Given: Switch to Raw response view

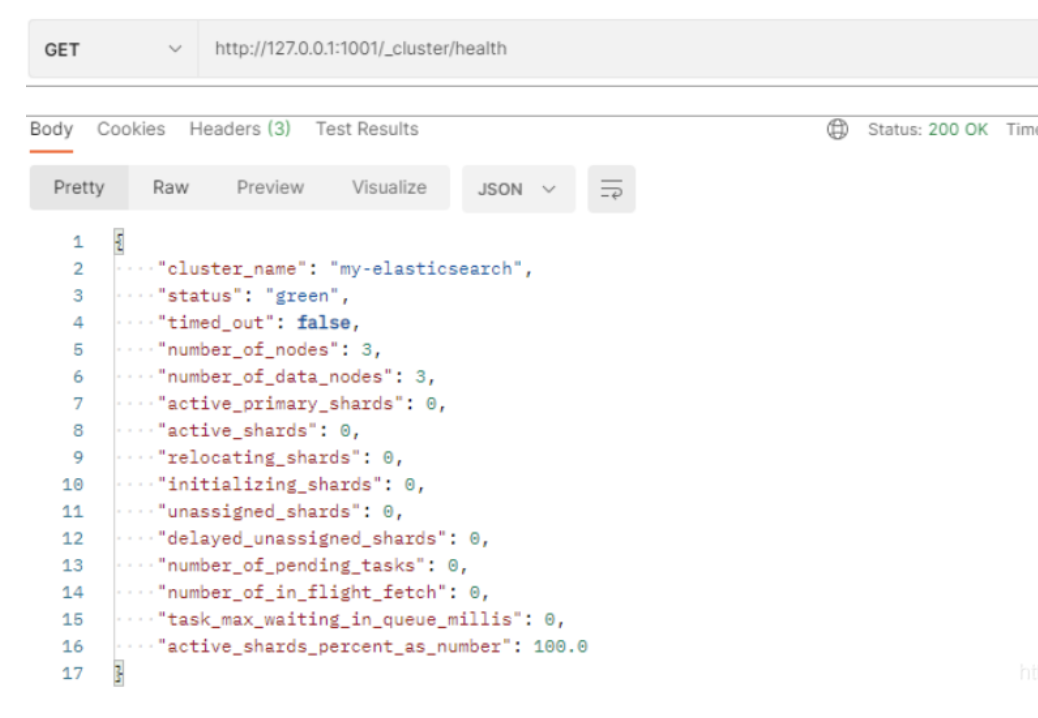Looking at the screenshot, I should (171, 188).
